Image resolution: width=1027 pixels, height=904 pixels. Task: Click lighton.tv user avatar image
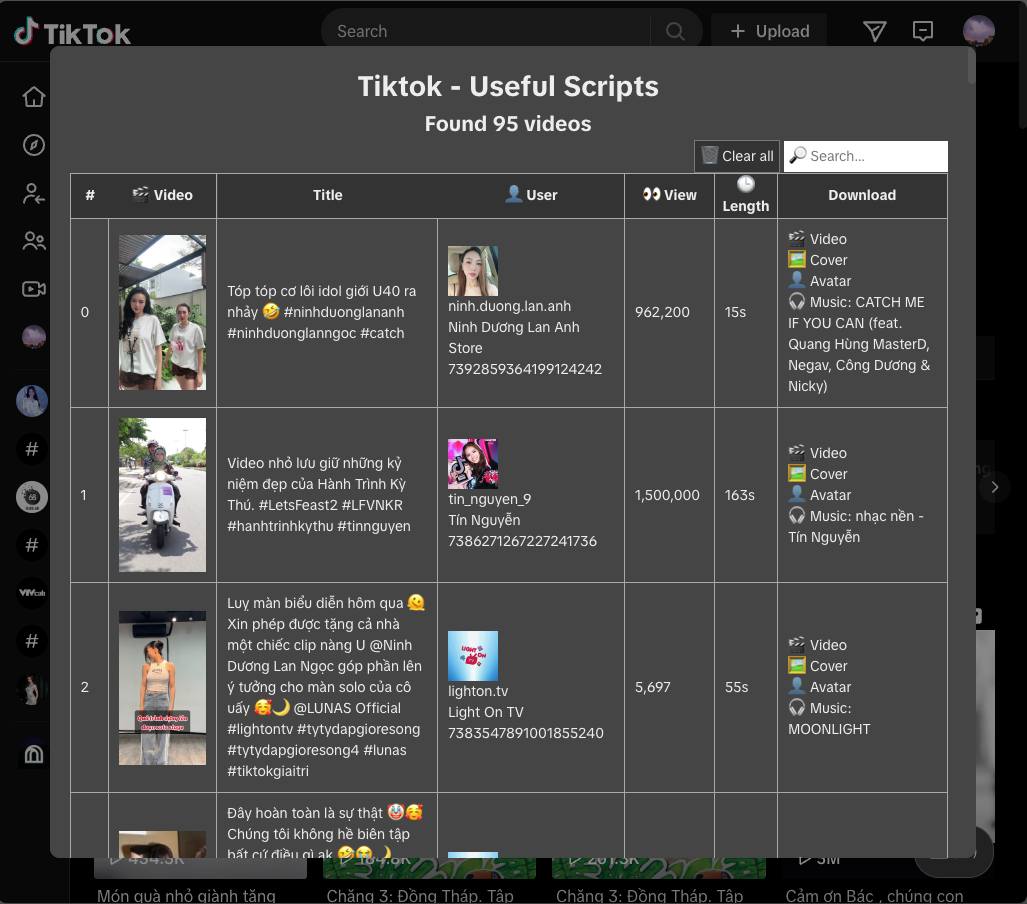[x=473, y=656]
